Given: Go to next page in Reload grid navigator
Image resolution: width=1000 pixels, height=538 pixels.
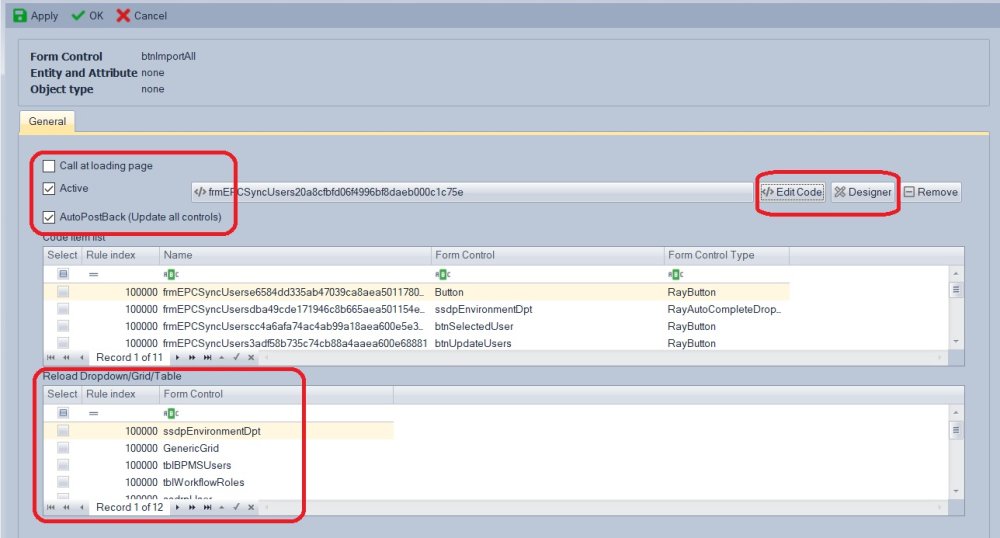Looking at the screenshot, I should (192, 507).
